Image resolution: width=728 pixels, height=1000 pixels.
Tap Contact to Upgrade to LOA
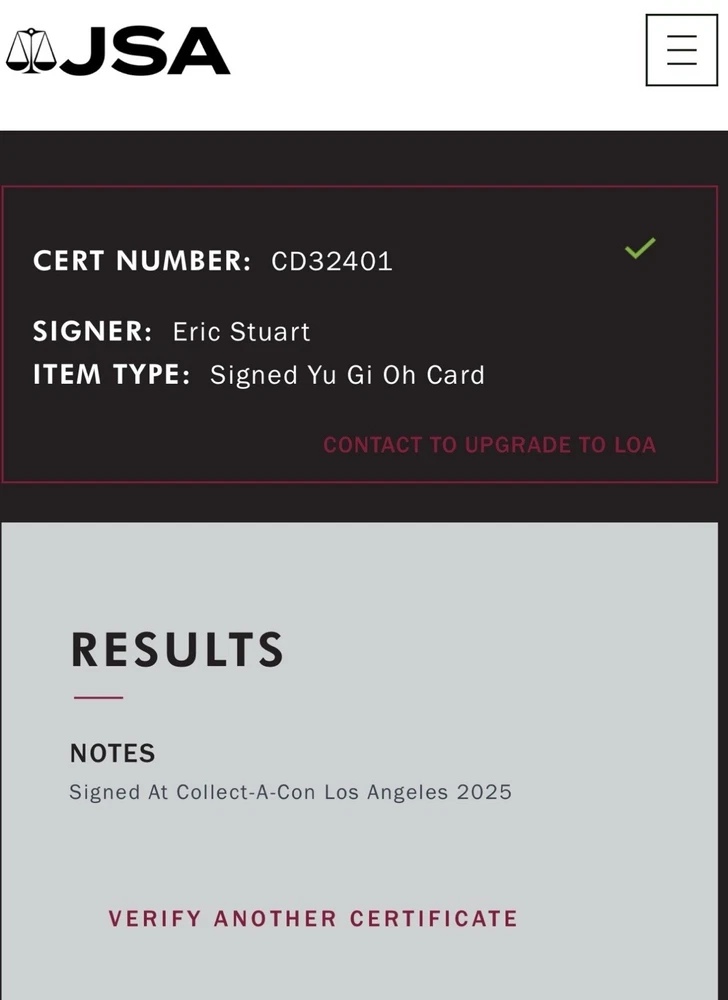coord(489,445)
